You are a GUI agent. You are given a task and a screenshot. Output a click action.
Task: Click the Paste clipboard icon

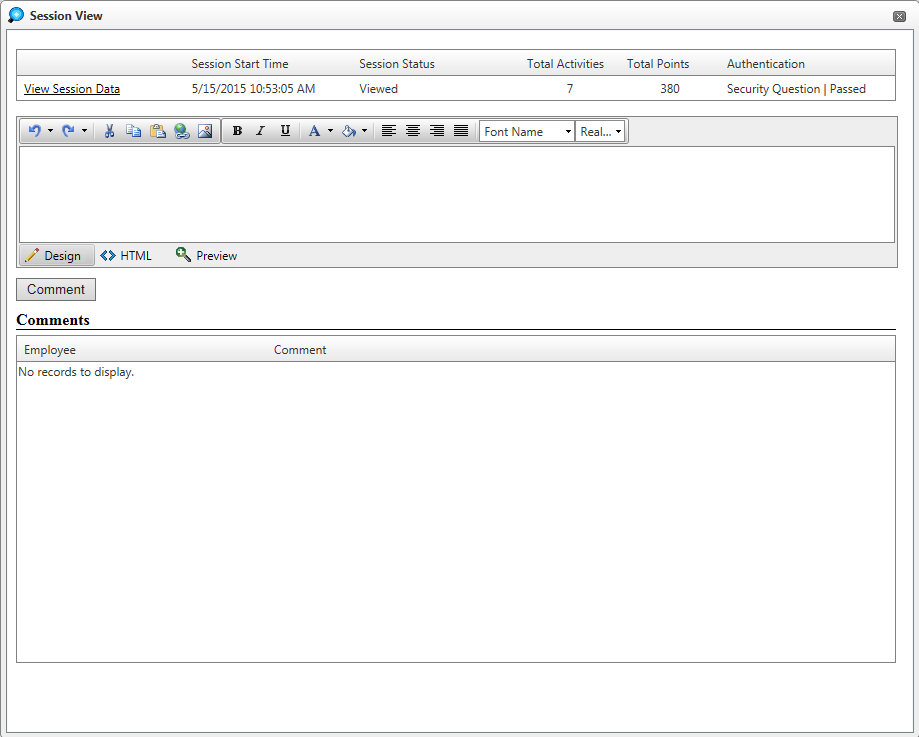coord(157,131)
